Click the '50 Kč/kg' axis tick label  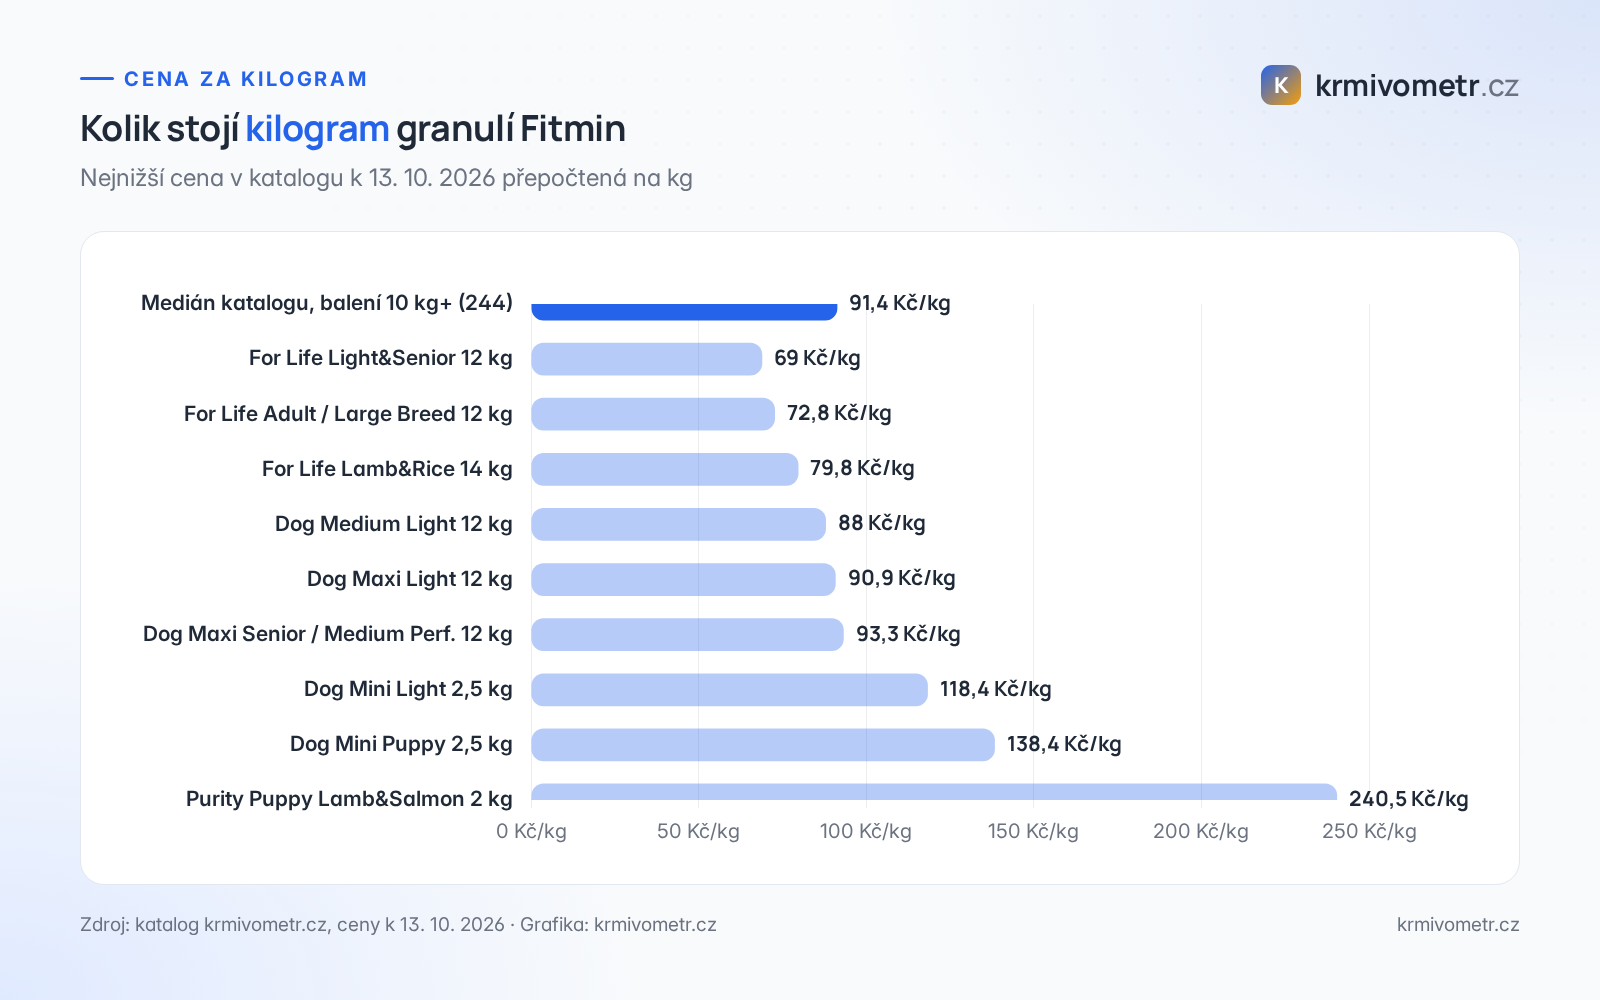698,831
